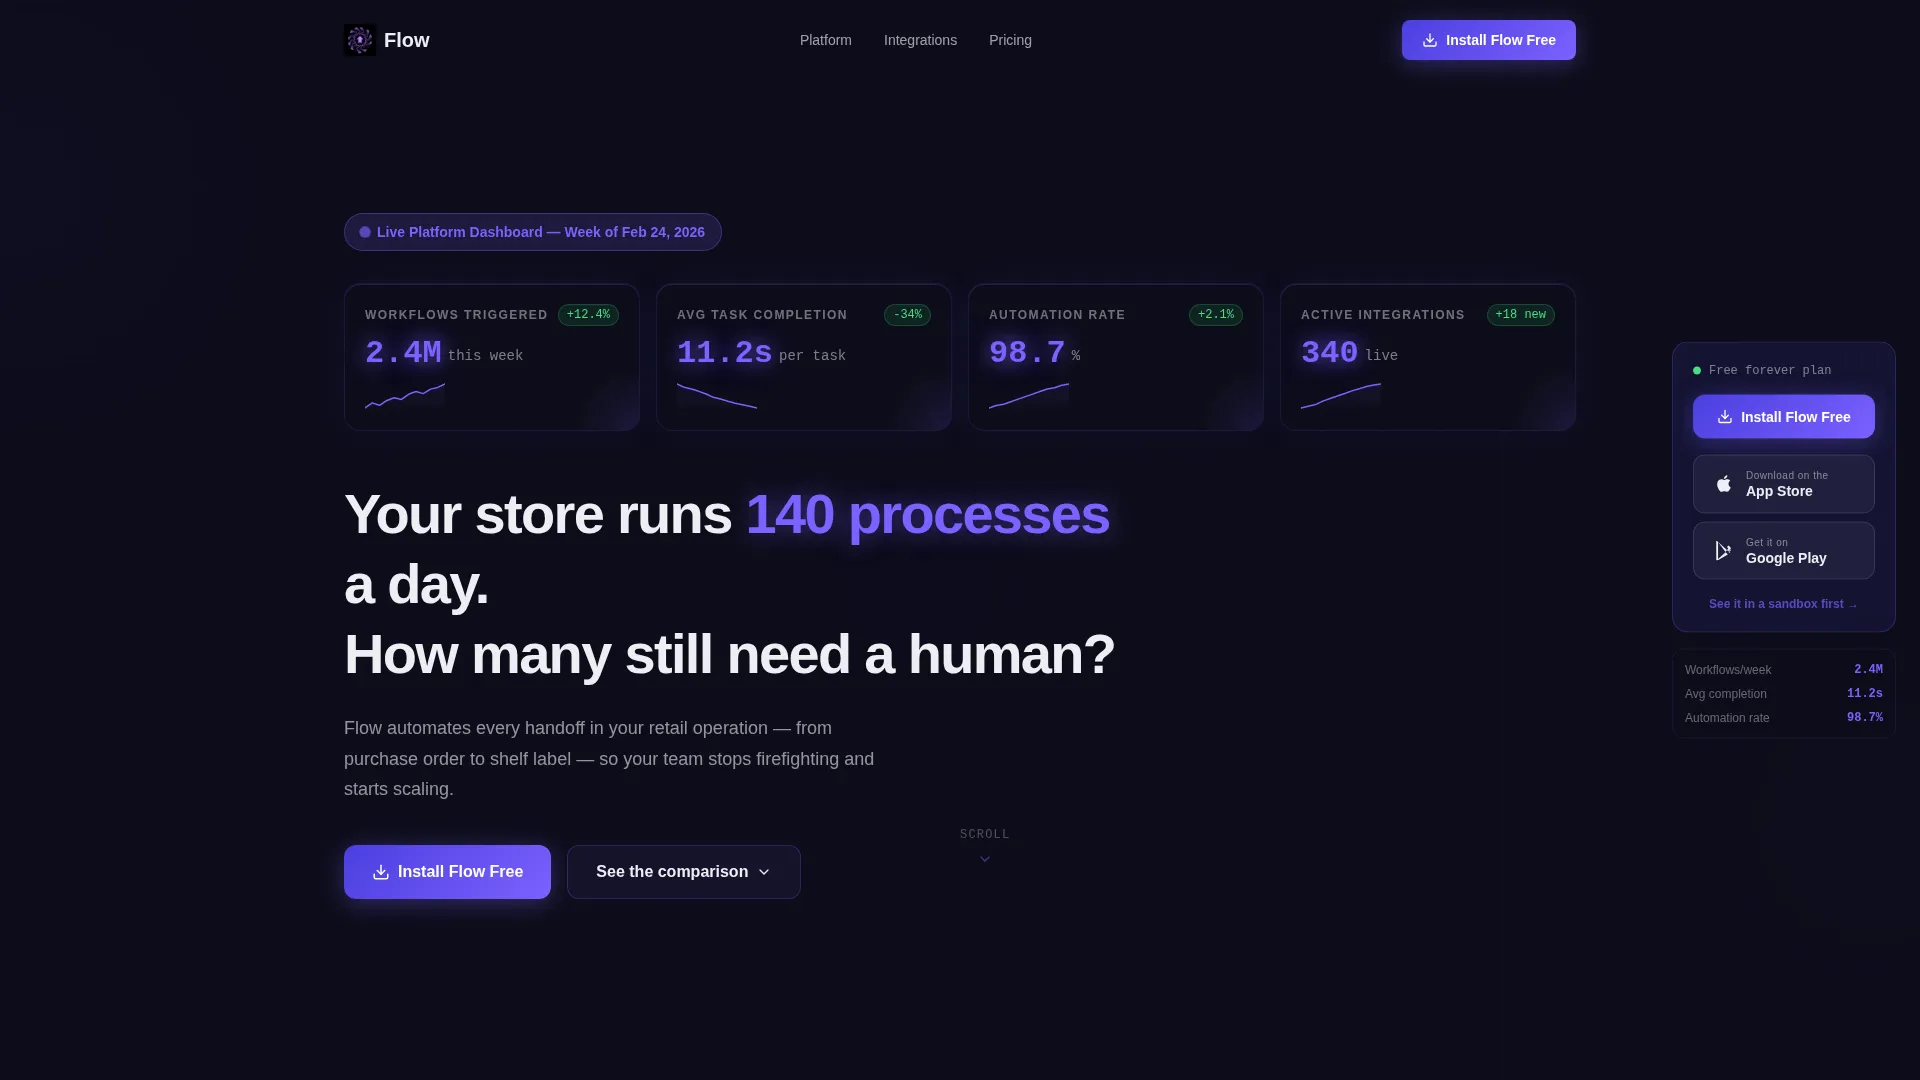Click Download on the App Store button
The image size is (1920, 1080).
tap(1784, 484)
